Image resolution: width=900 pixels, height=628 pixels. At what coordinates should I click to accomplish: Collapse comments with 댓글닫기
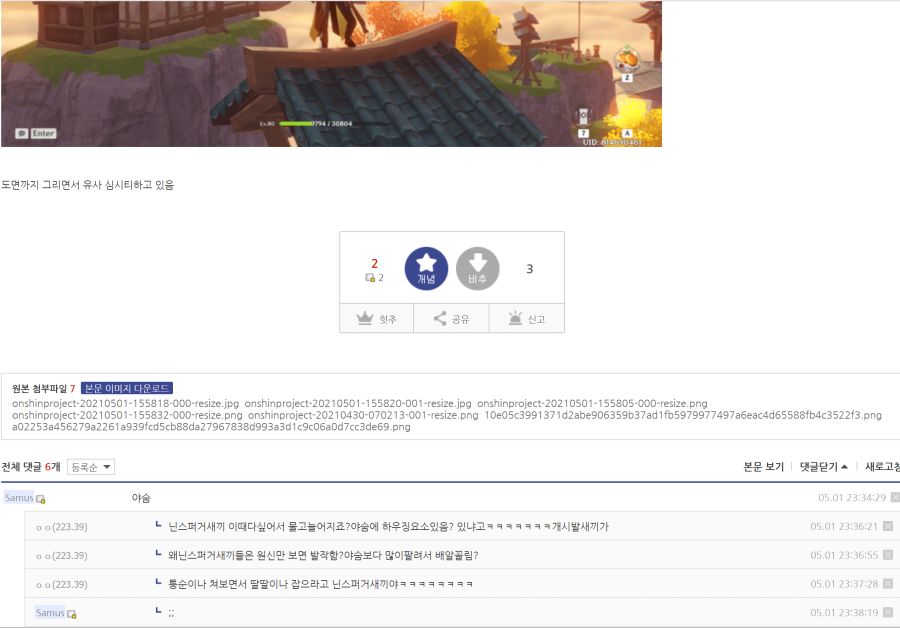pos(824,467)
